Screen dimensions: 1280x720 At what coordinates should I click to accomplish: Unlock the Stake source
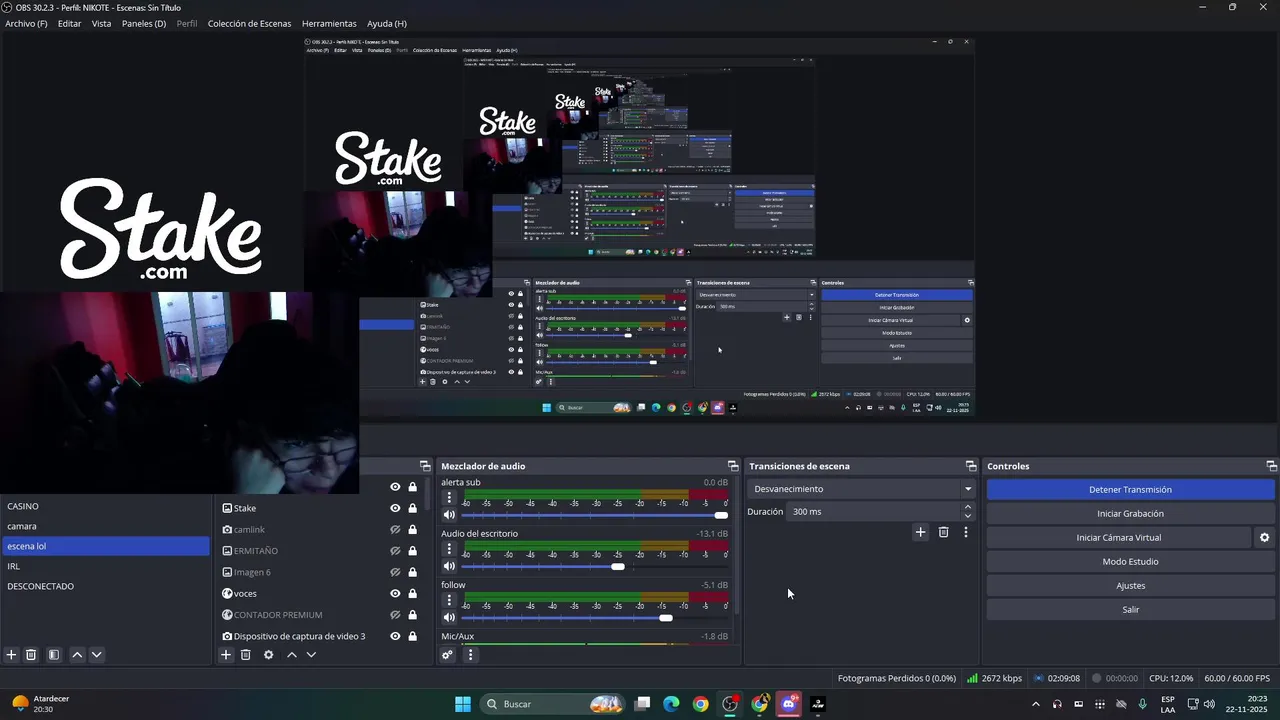coord(412,508)
